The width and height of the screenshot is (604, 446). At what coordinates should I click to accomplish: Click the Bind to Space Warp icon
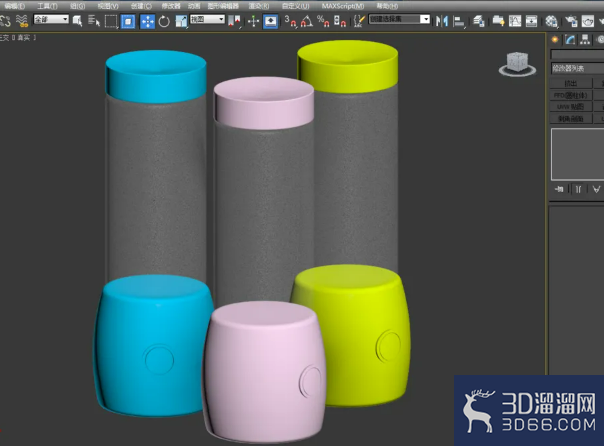click(22, 21)
